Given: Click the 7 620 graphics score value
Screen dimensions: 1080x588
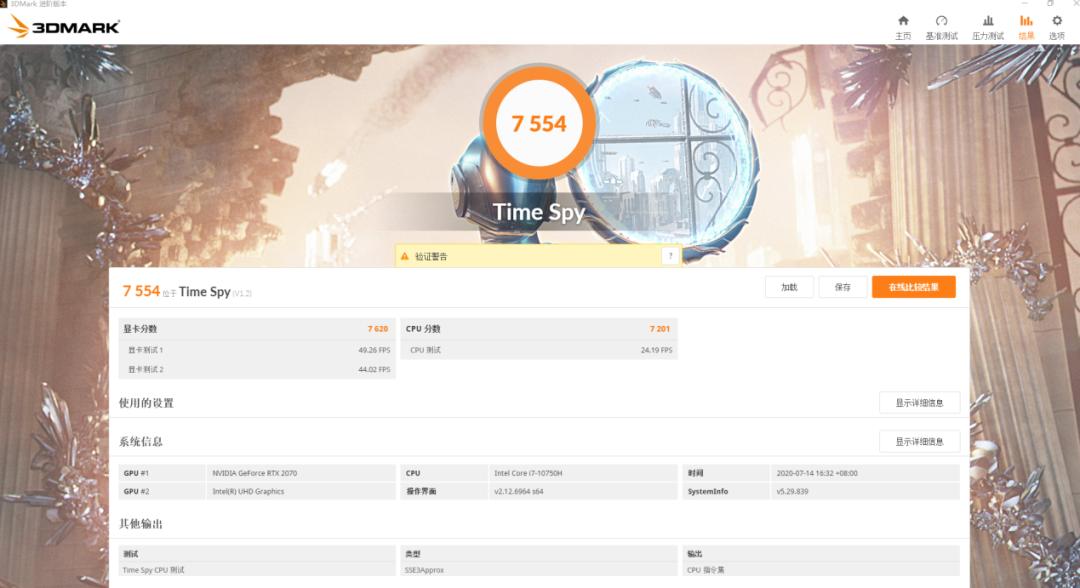Looking at the screenshot, I should point(378,329).
